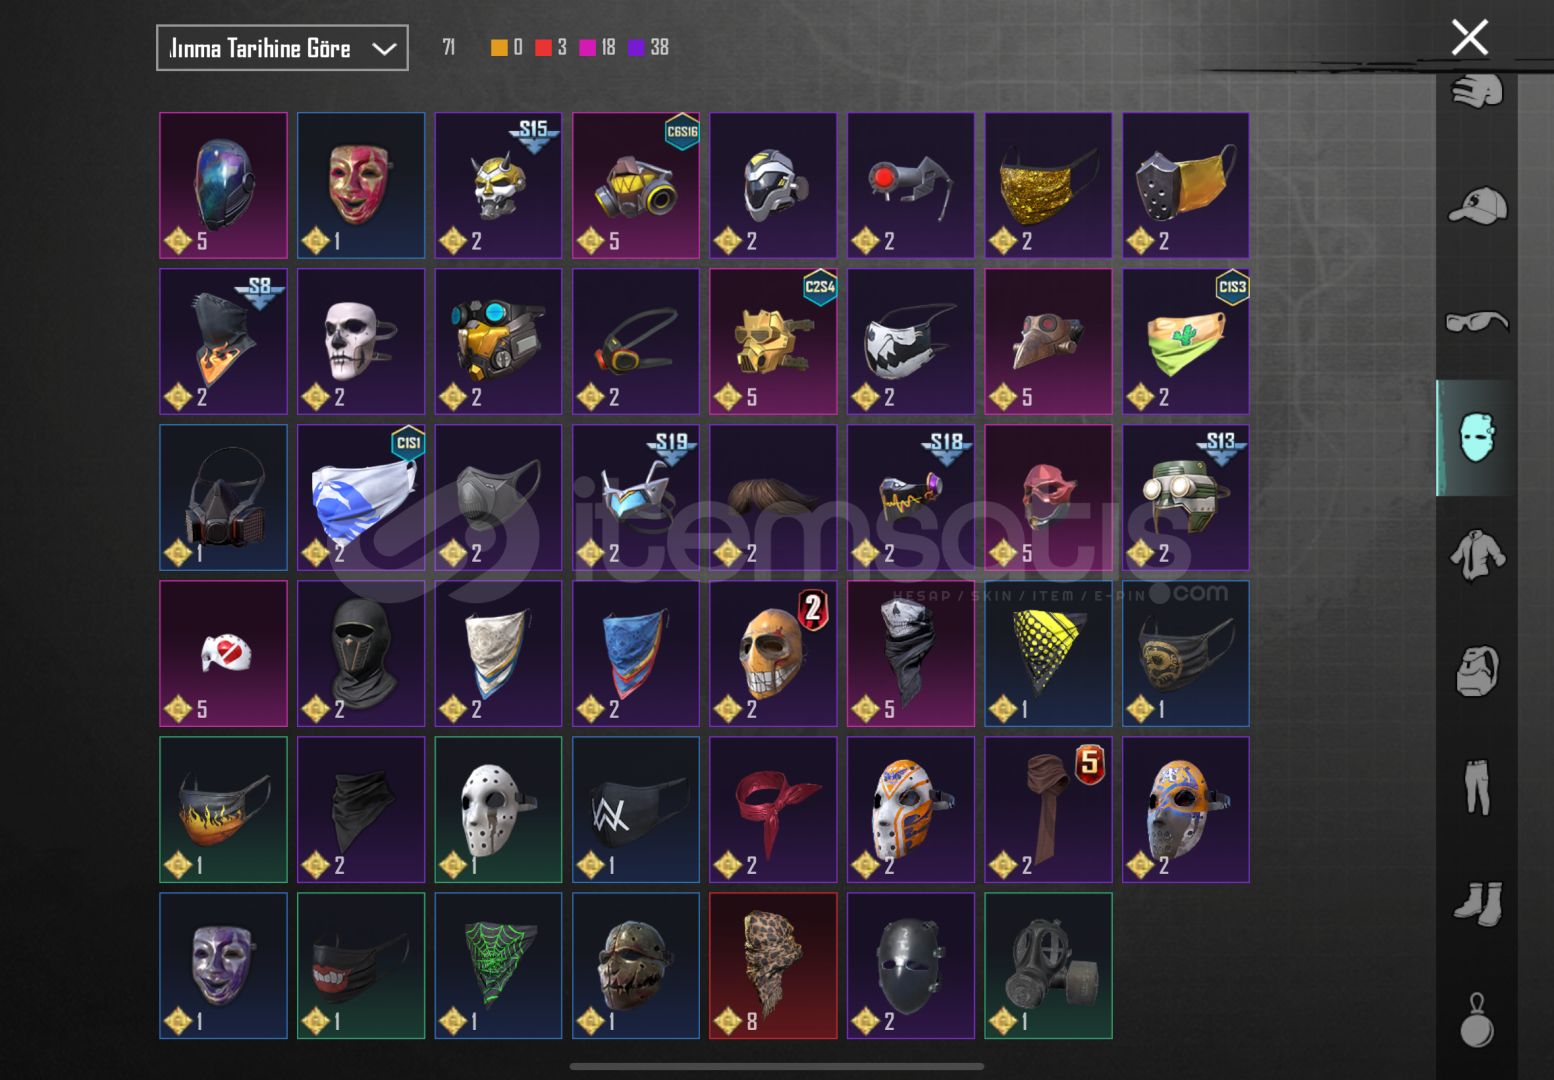Filter by pink rarity count 18

(598, 47)
